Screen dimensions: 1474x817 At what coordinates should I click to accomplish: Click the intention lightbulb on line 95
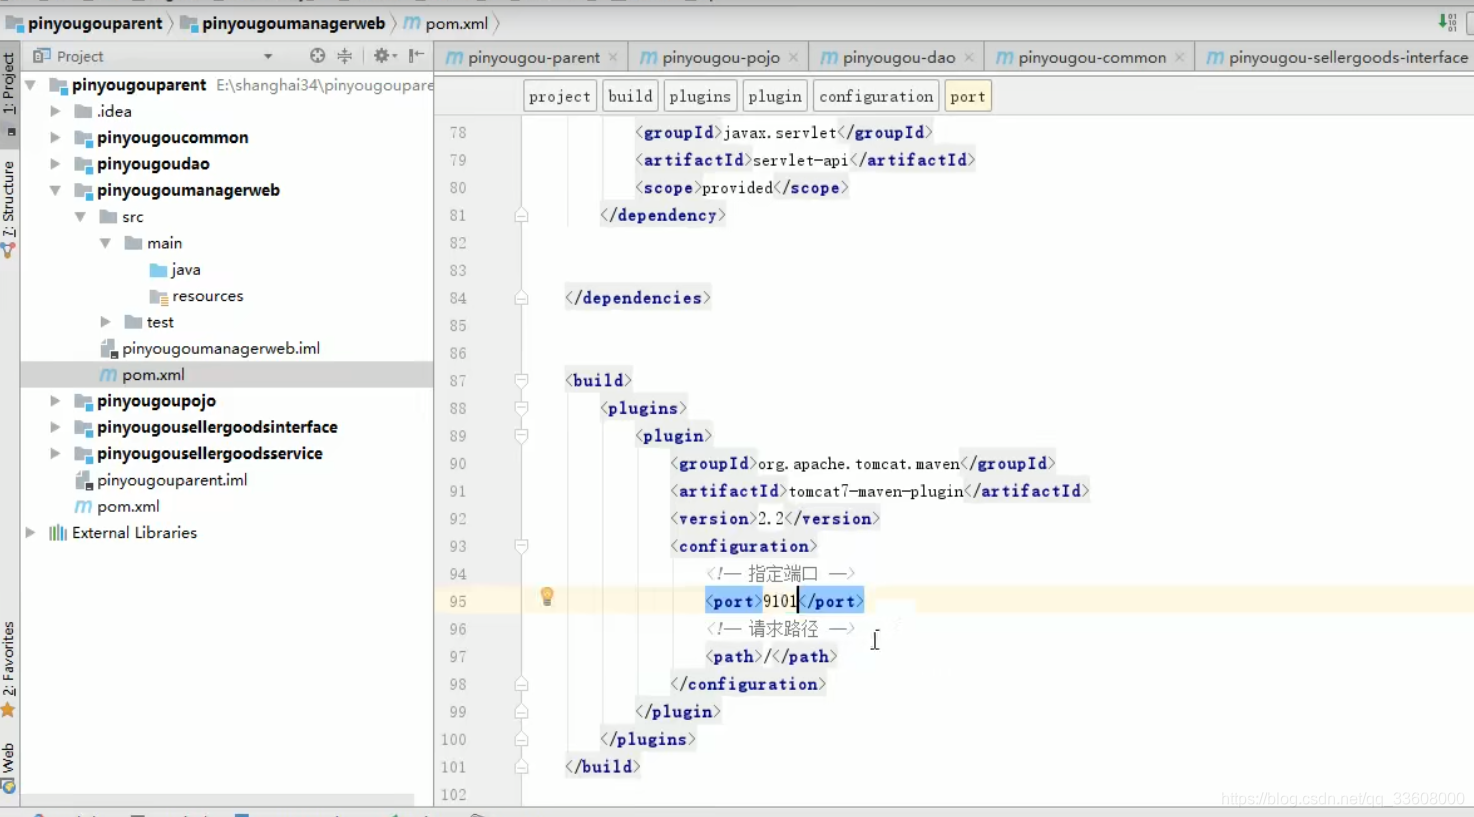pos(547,597)
